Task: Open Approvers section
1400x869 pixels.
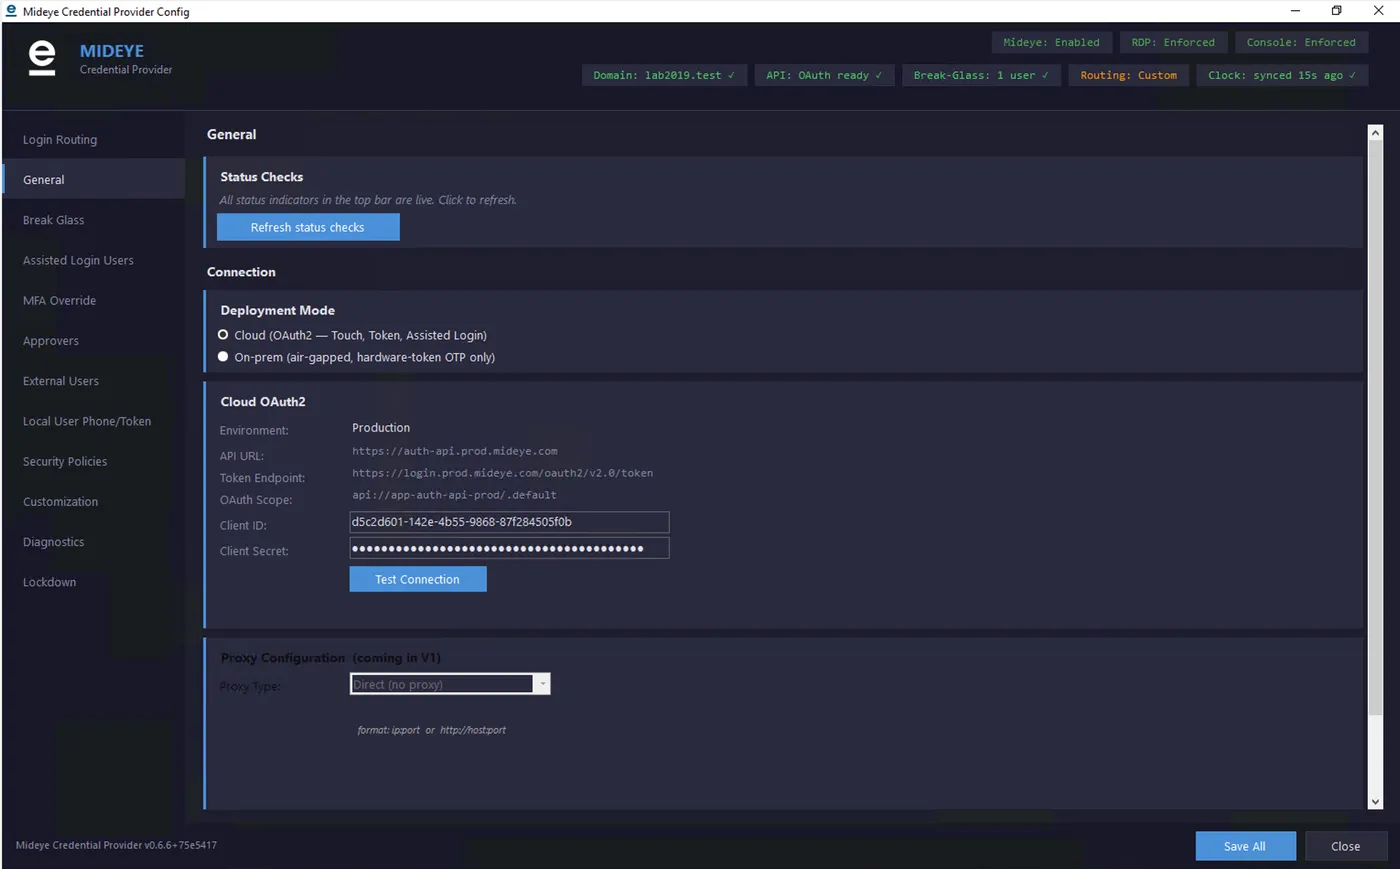Action: coord(93,341)
